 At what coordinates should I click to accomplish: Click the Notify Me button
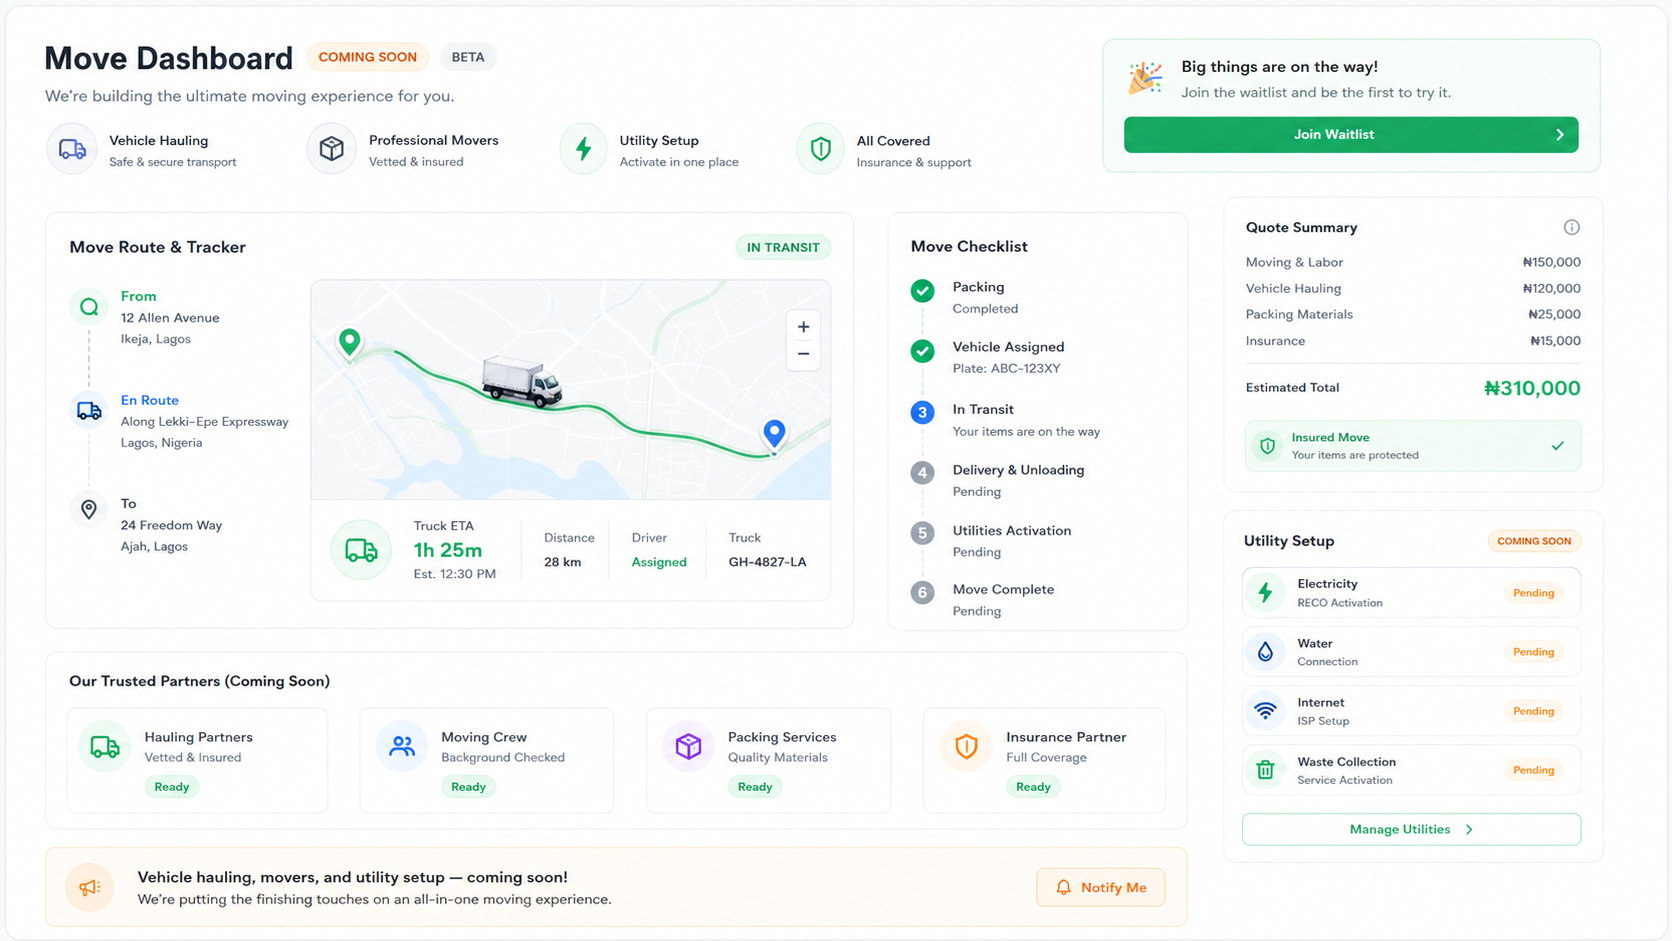[1100, 887]
